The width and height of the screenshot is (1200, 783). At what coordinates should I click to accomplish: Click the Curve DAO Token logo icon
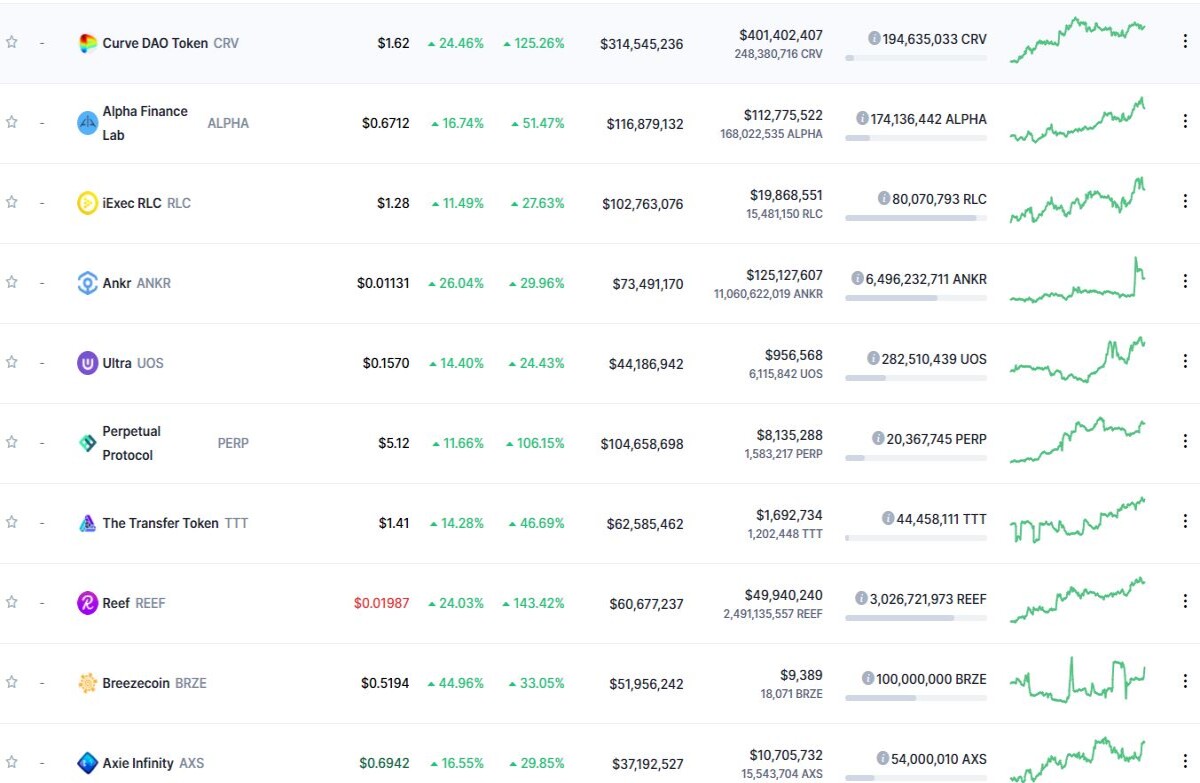click(x=88, y=43)
